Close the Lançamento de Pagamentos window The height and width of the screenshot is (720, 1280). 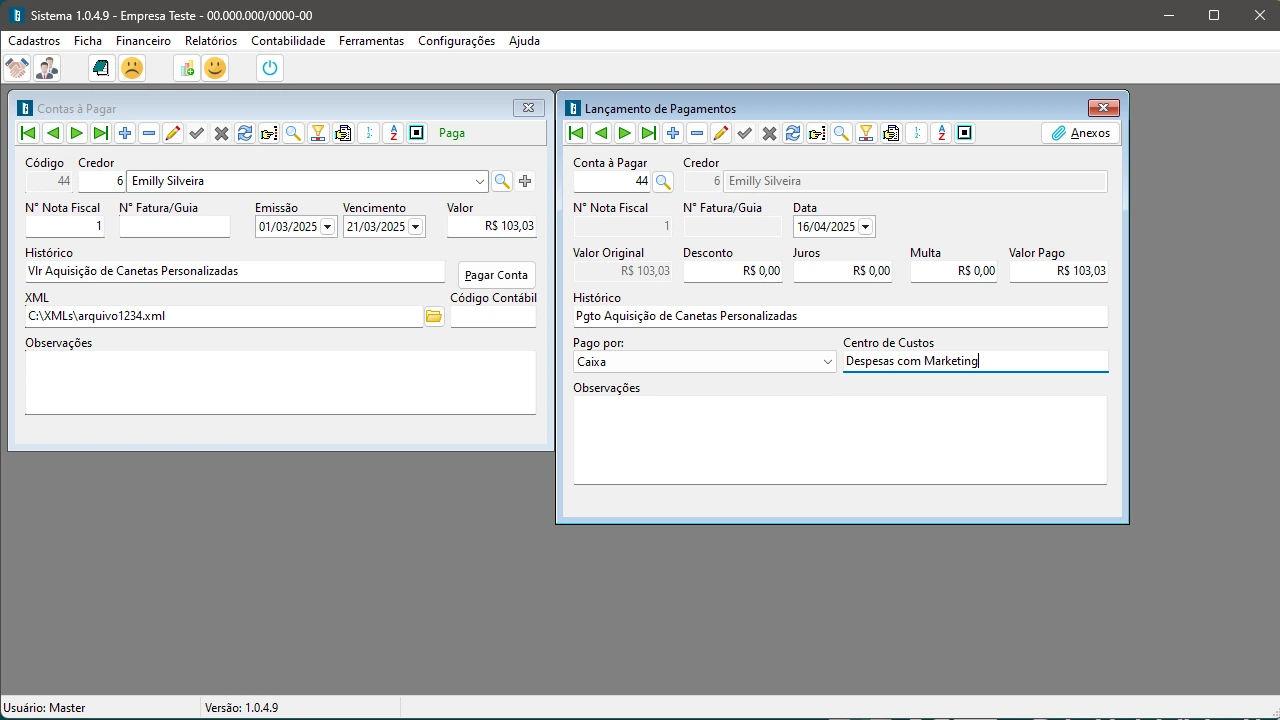pos(1103,108)
